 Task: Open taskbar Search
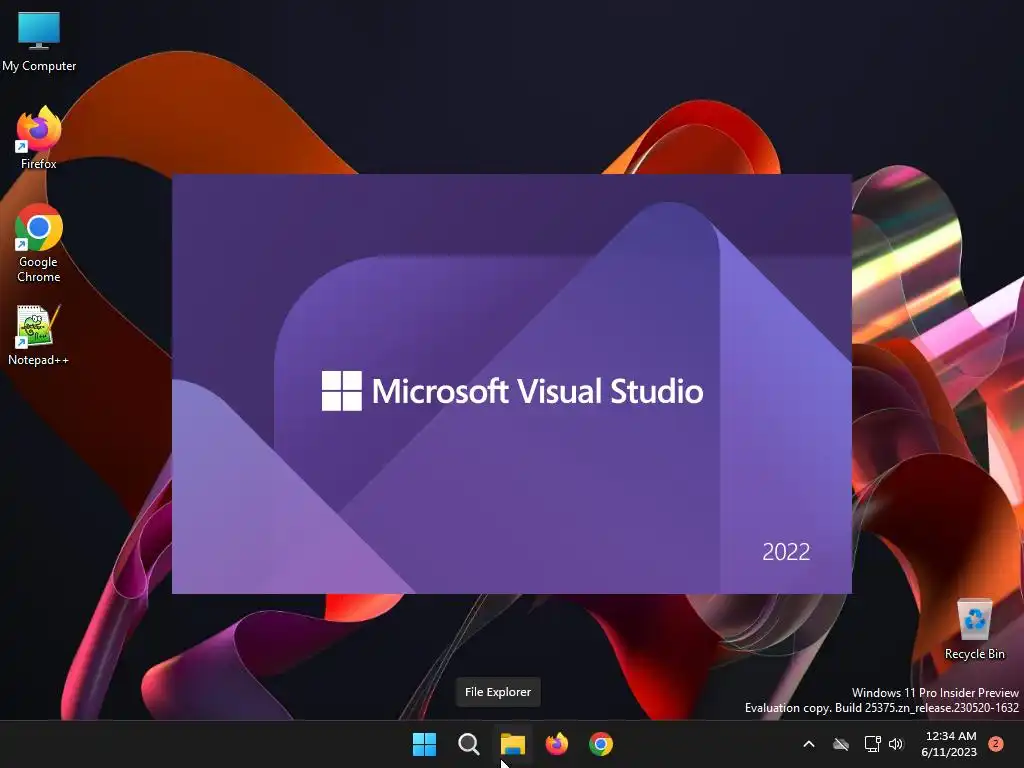468,744
